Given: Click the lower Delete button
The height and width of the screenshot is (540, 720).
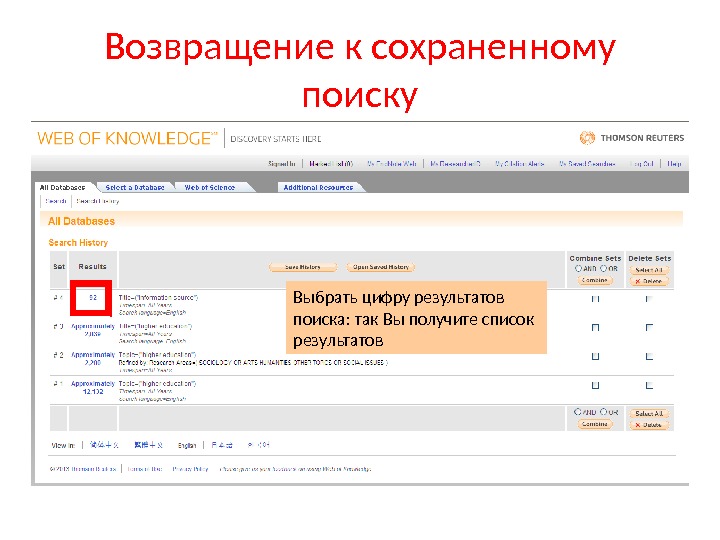Looking at the screenshot, I should [649, 425].
